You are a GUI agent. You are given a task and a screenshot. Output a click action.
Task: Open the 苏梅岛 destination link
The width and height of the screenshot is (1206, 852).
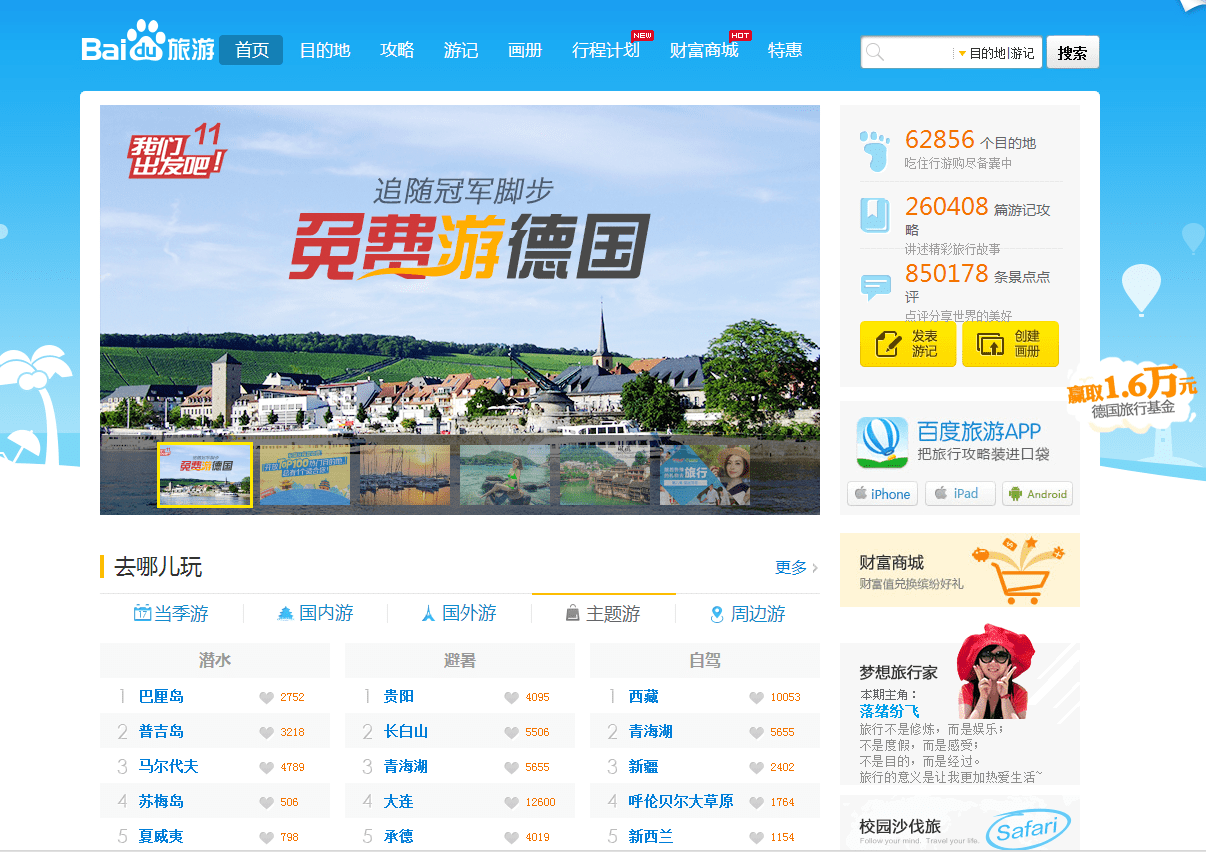point(161,801)
